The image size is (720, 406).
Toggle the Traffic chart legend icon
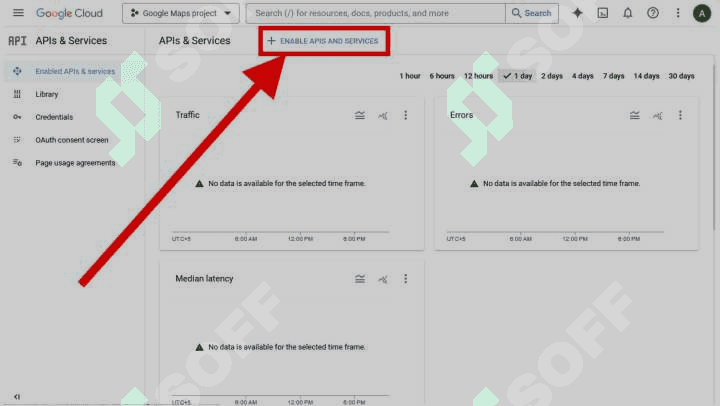click(x=360, y=115)
